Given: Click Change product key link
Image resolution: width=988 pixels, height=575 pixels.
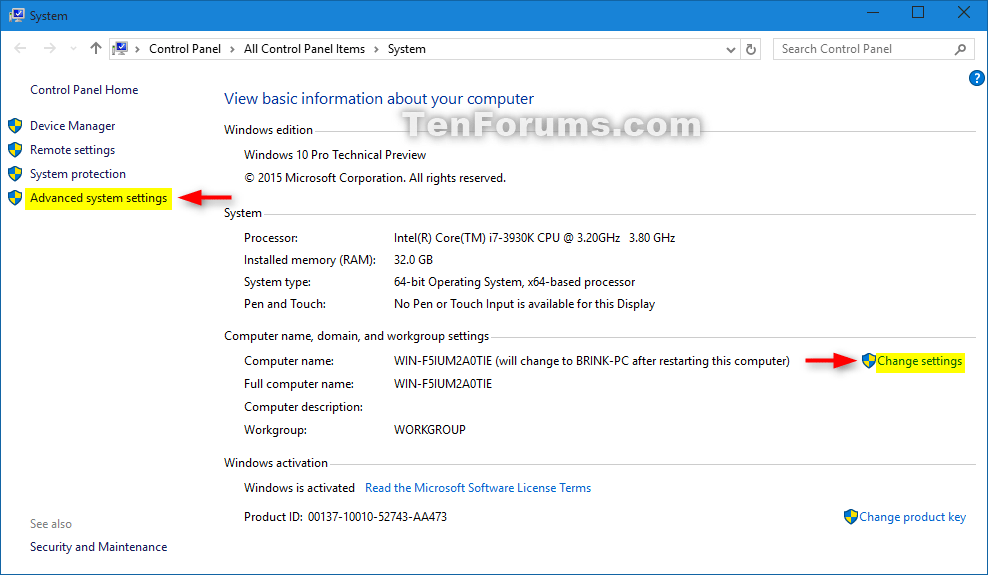Looking at the screenshot, I should [x=912, y=517].
